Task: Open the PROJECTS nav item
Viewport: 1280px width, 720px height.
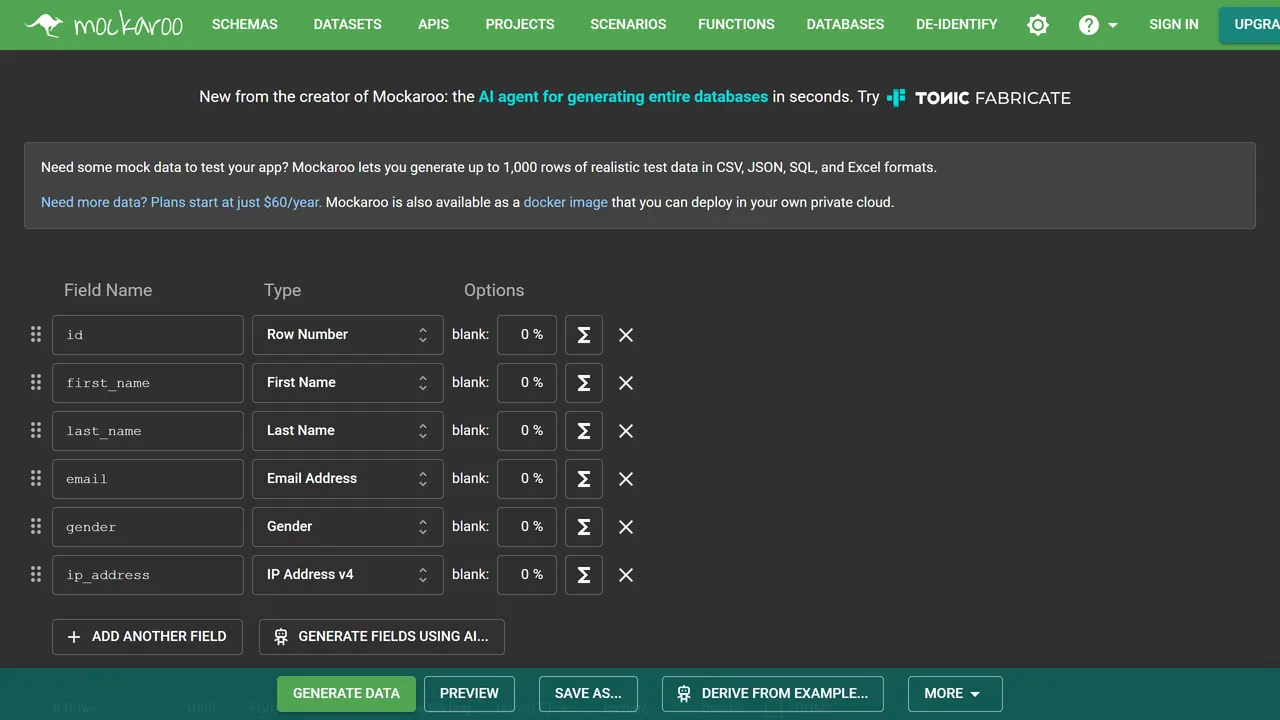Action: (x=520, y=24)
